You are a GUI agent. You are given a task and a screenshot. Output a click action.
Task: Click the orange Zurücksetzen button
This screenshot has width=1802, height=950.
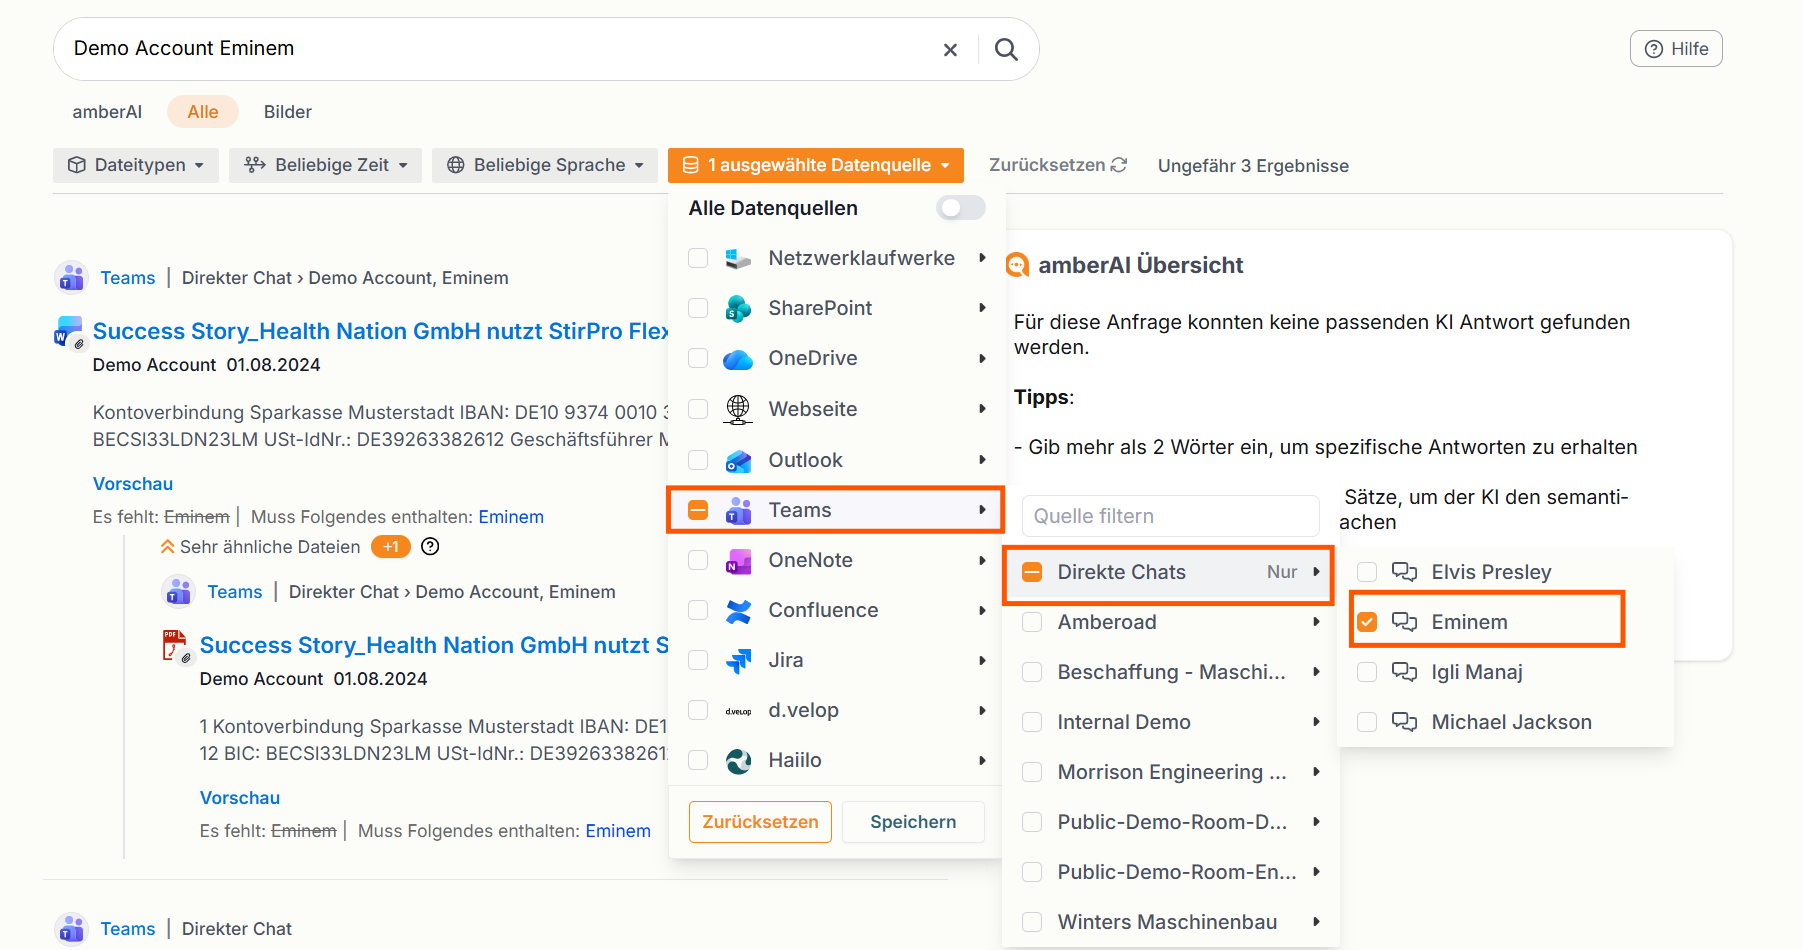tap(760, 822)
